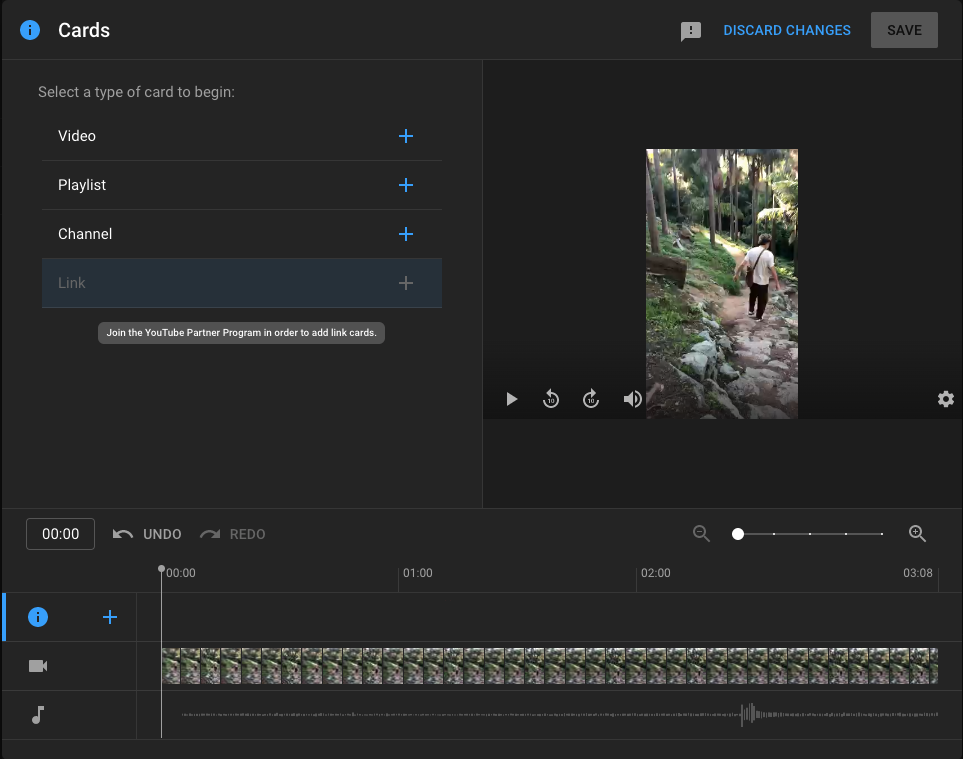Rewind the preview 10 seconds

(x=551, y=399)
